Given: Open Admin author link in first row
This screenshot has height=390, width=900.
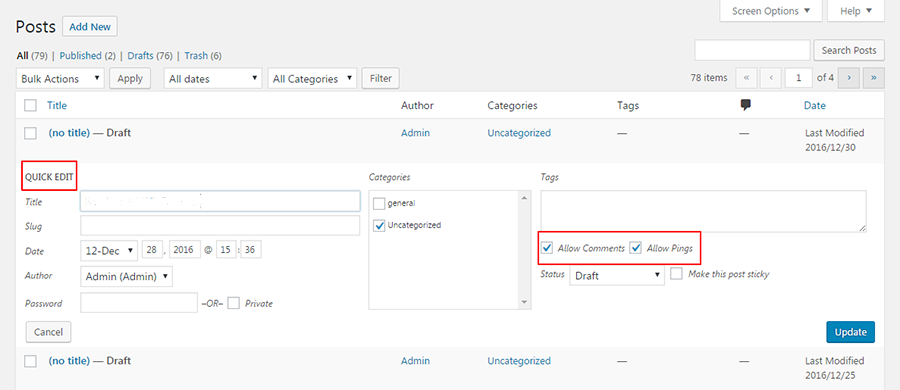Looking at the screenshot, I should [416, 133].
